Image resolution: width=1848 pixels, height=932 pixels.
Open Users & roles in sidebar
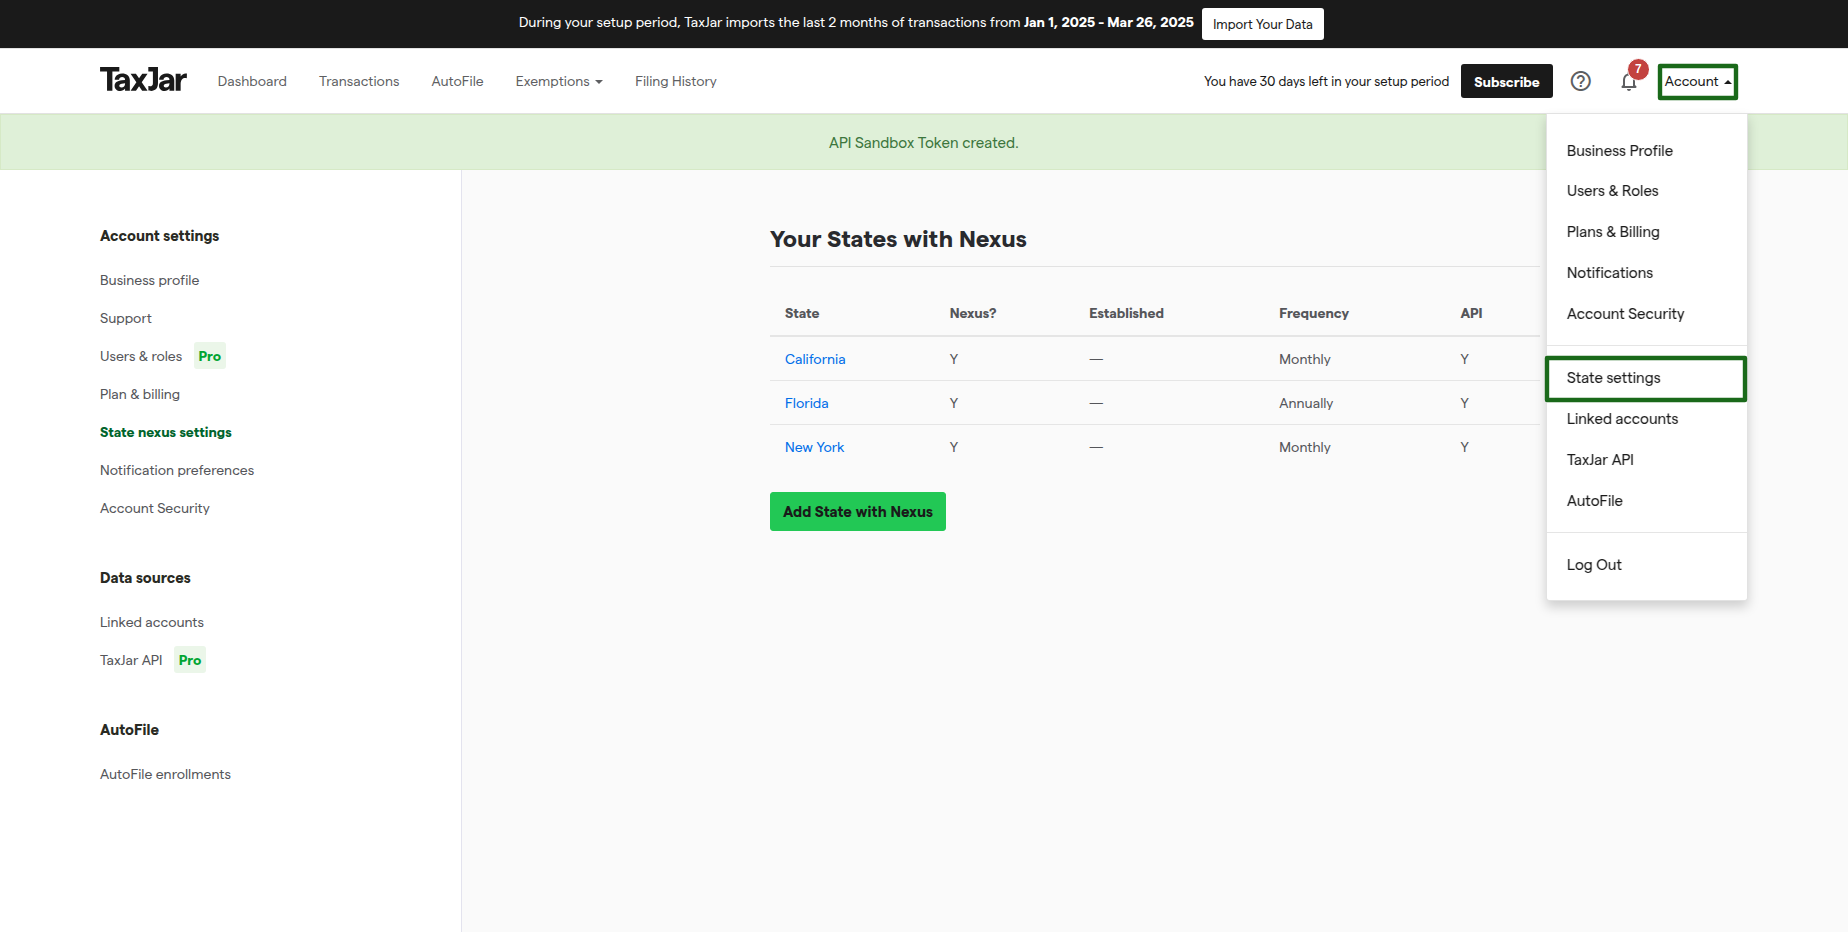(x=141, y=356)
